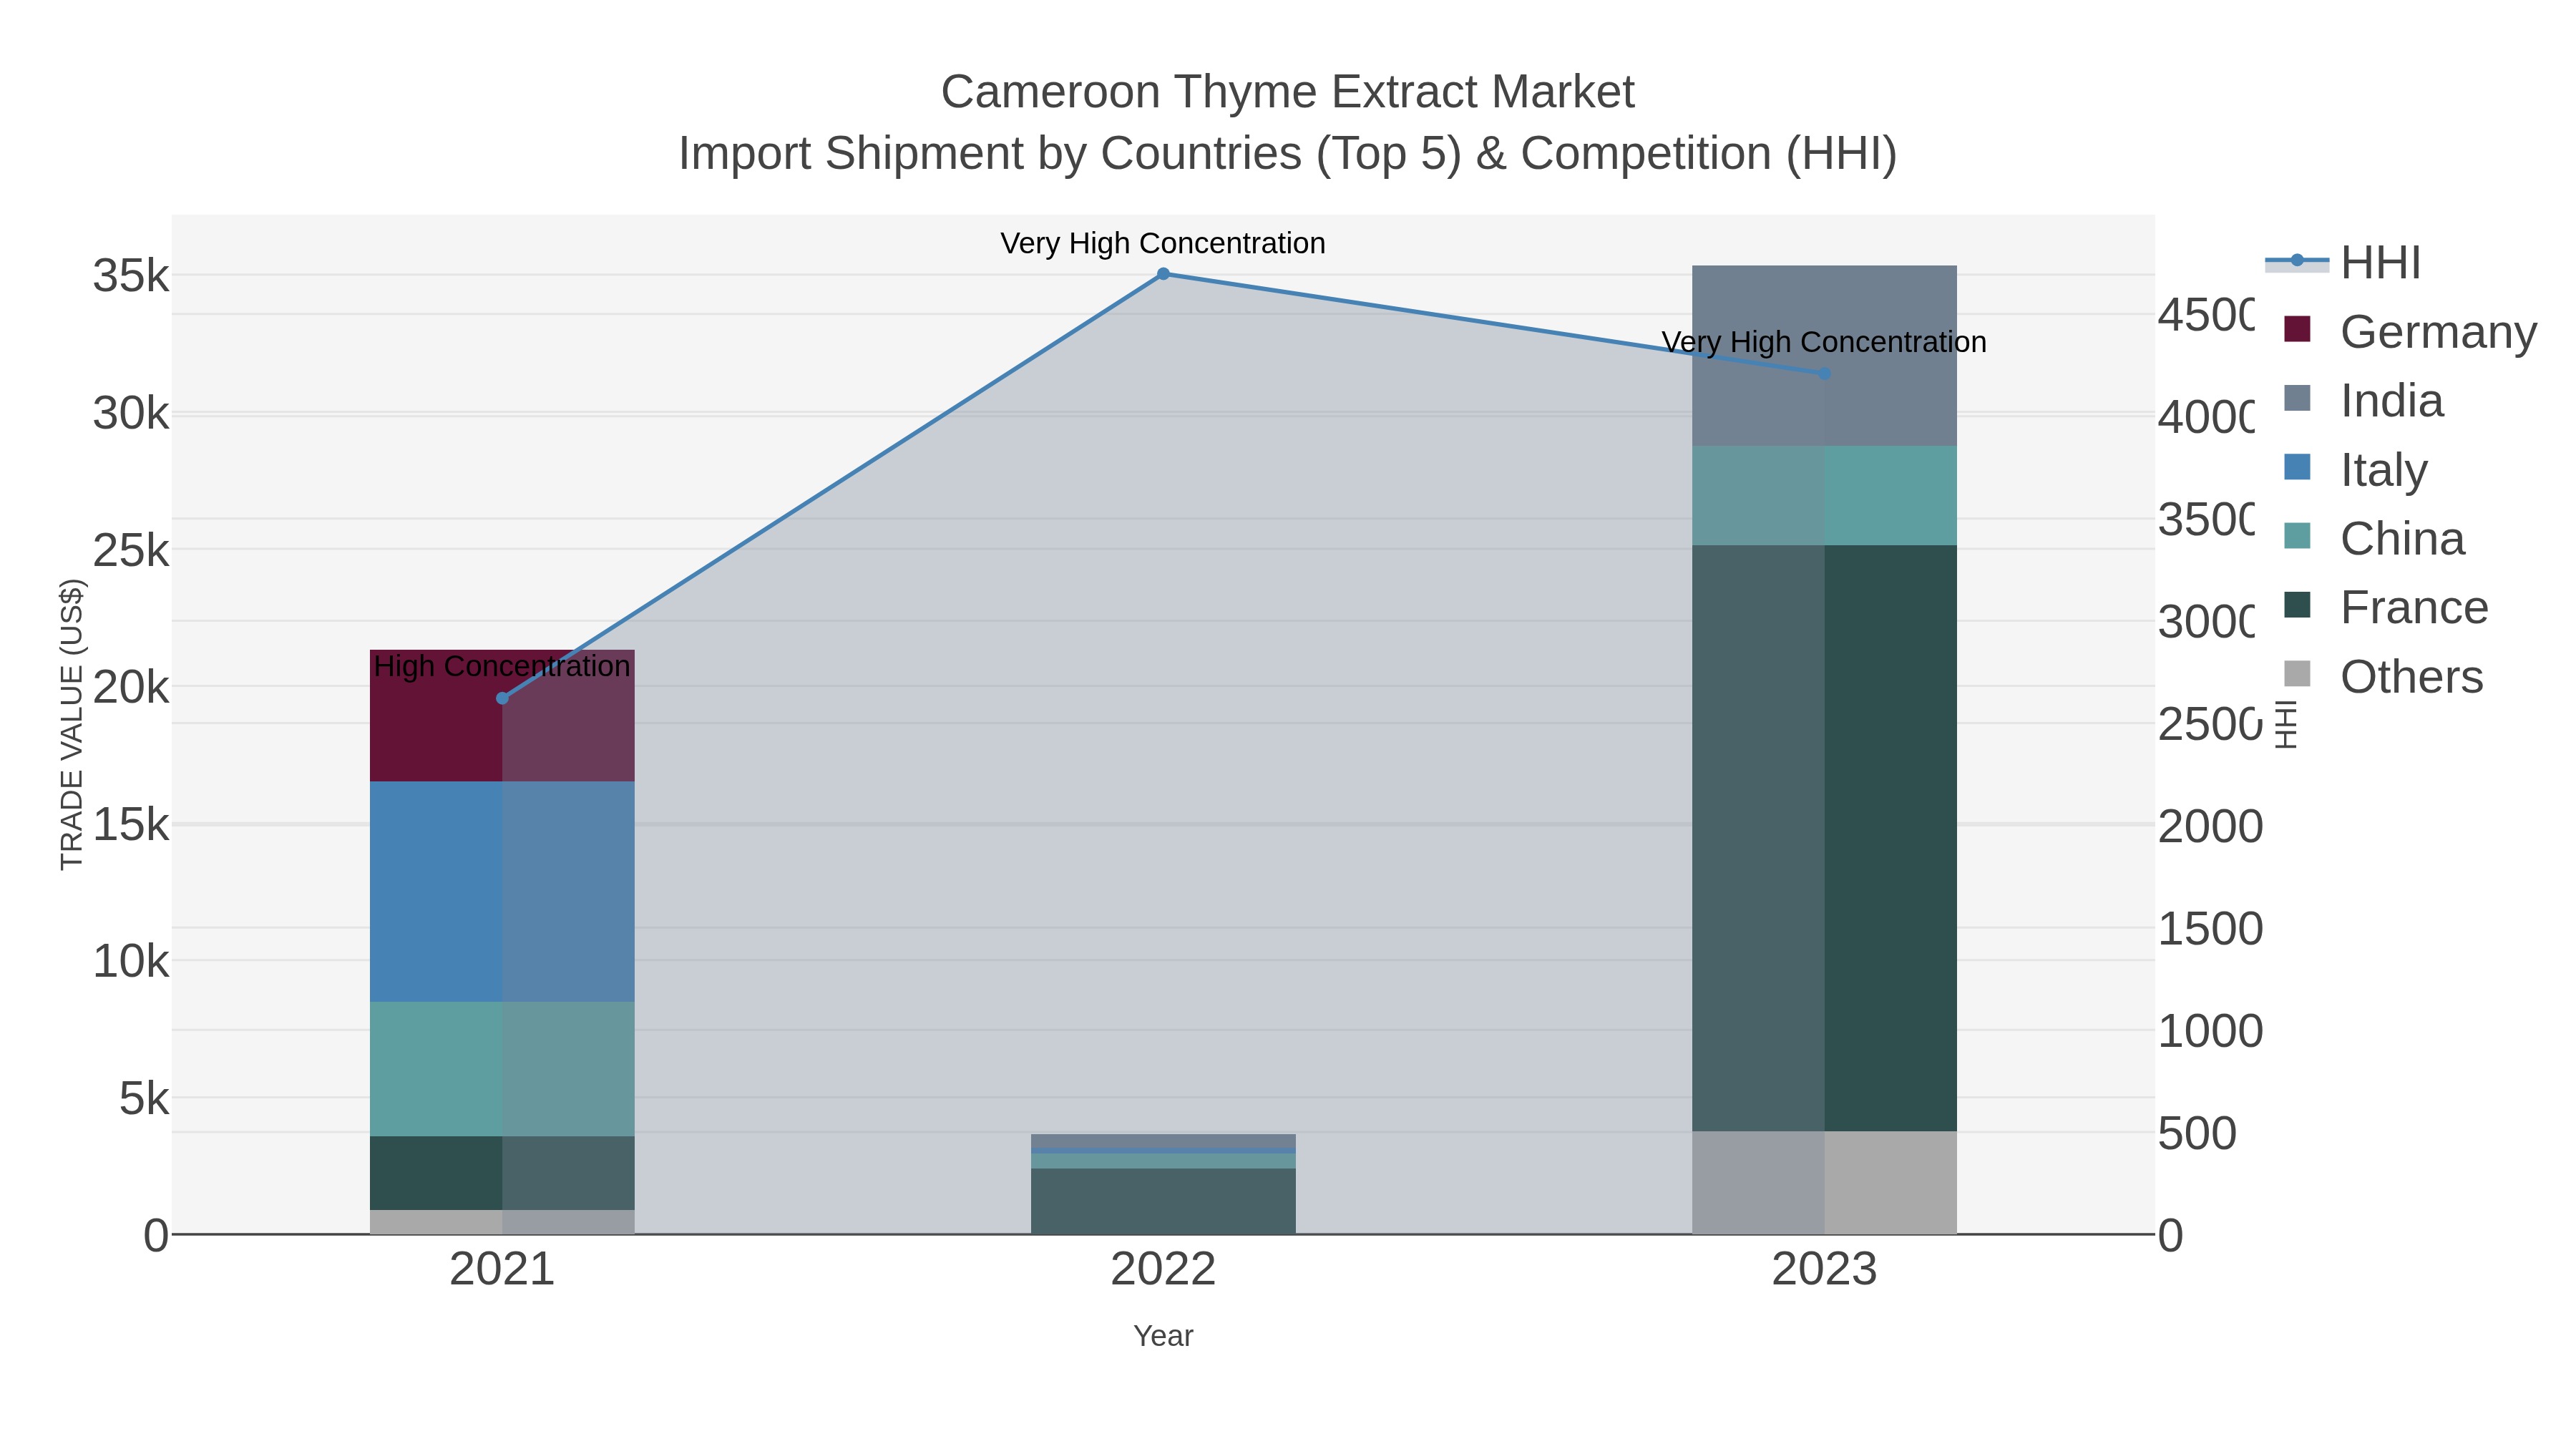
Task: Click the 2023 x-axis label
Action: [x=1824, y=1270]
